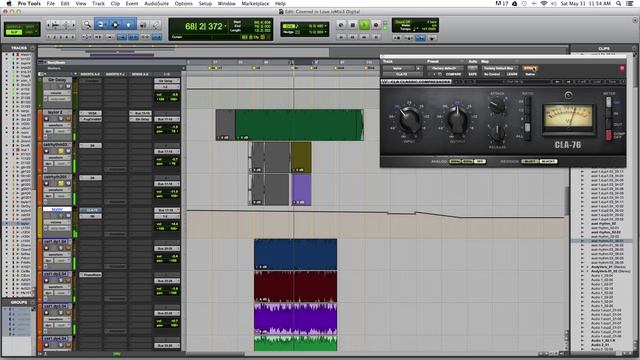Open the Setup menu
The width and height of the screenshot is (640, 360).
point(205,3)
